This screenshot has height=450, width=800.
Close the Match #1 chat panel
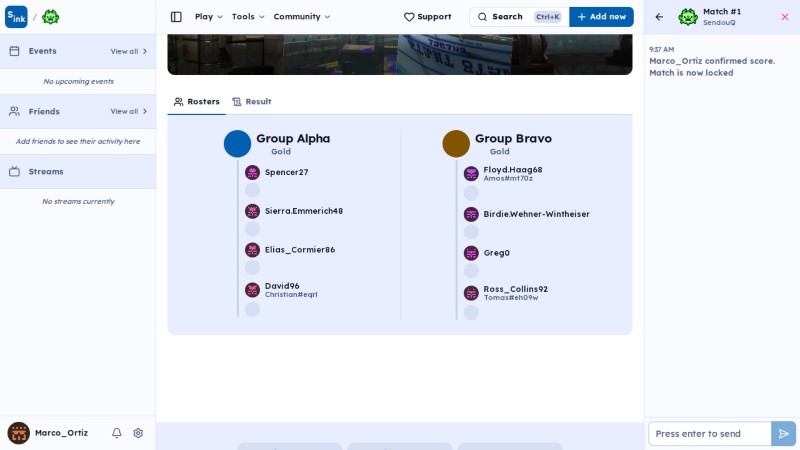pos(785,17)
